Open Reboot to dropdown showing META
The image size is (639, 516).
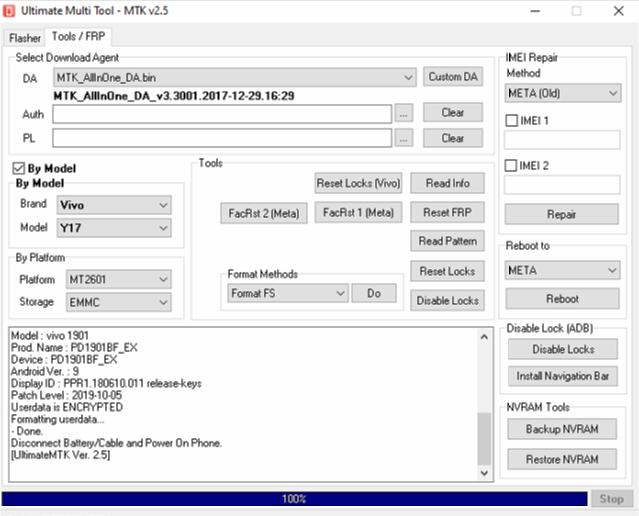point(562,270)
